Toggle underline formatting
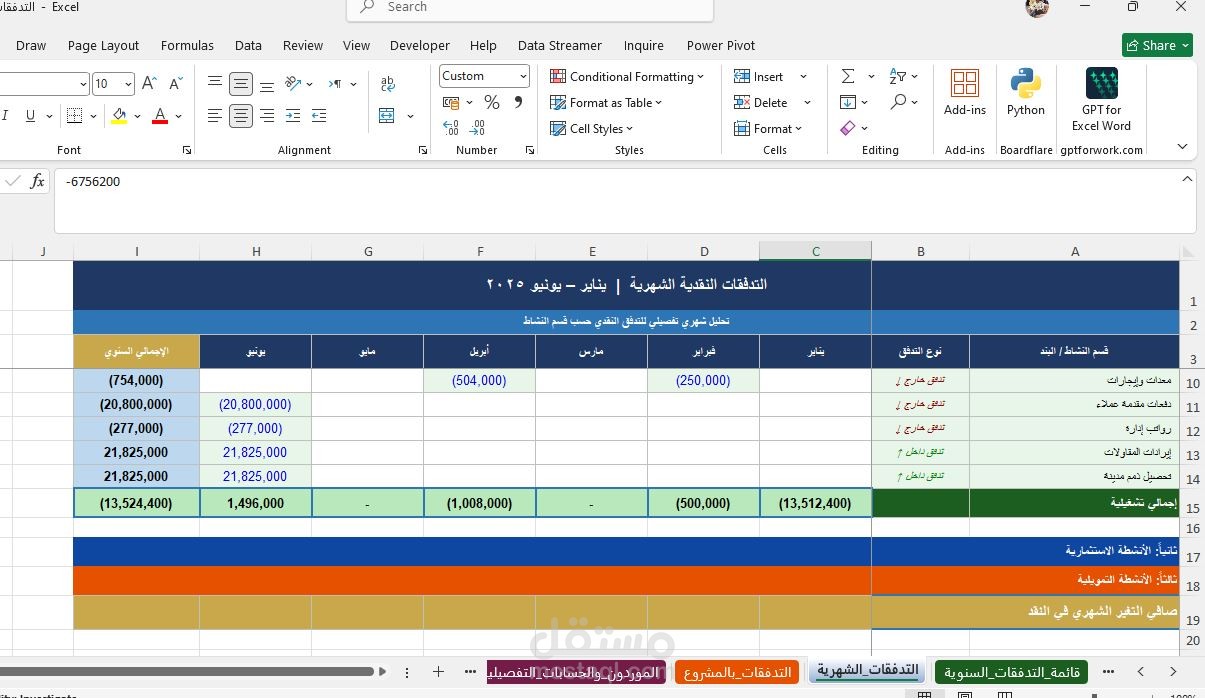This screenshot has height=698, width=1205. (32, 116)
